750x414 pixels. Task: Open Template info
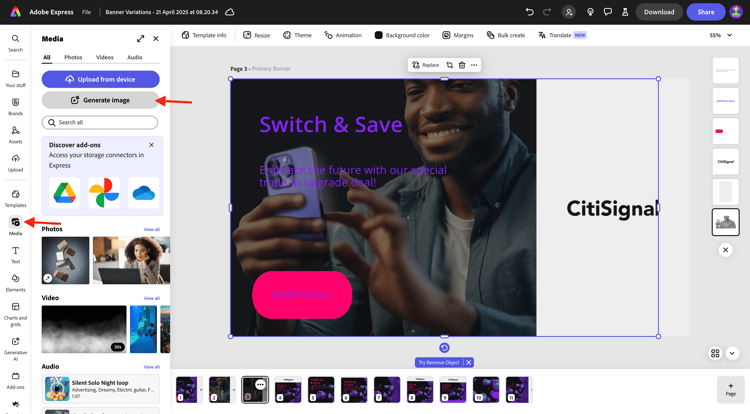[x=204, y=35]
